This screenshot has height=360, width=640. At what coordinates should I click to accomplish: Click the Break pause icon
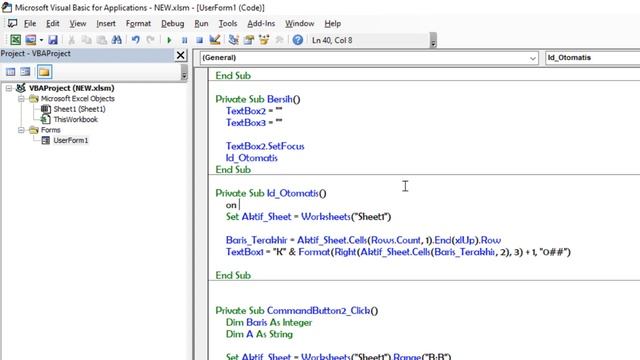pyautogui.click(x=184, y=40)
